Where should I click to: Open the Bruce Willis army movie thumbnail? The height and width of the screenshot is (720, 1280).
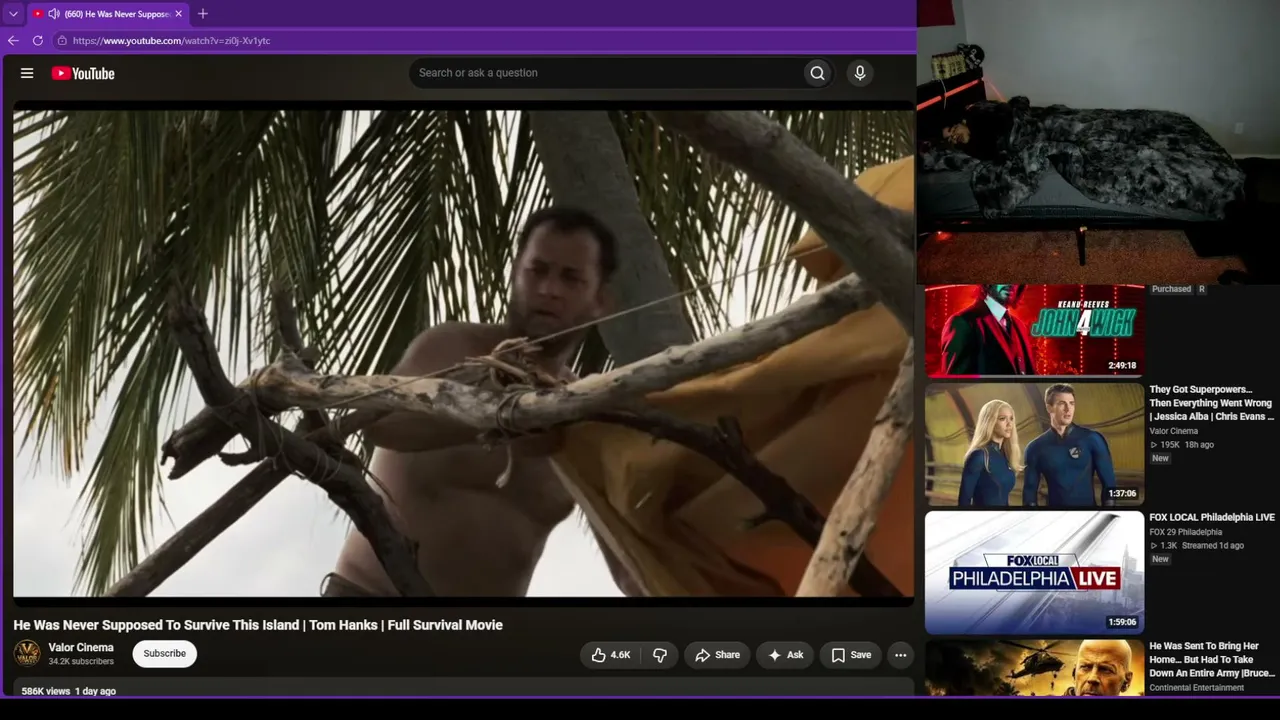click(1034, 668)
